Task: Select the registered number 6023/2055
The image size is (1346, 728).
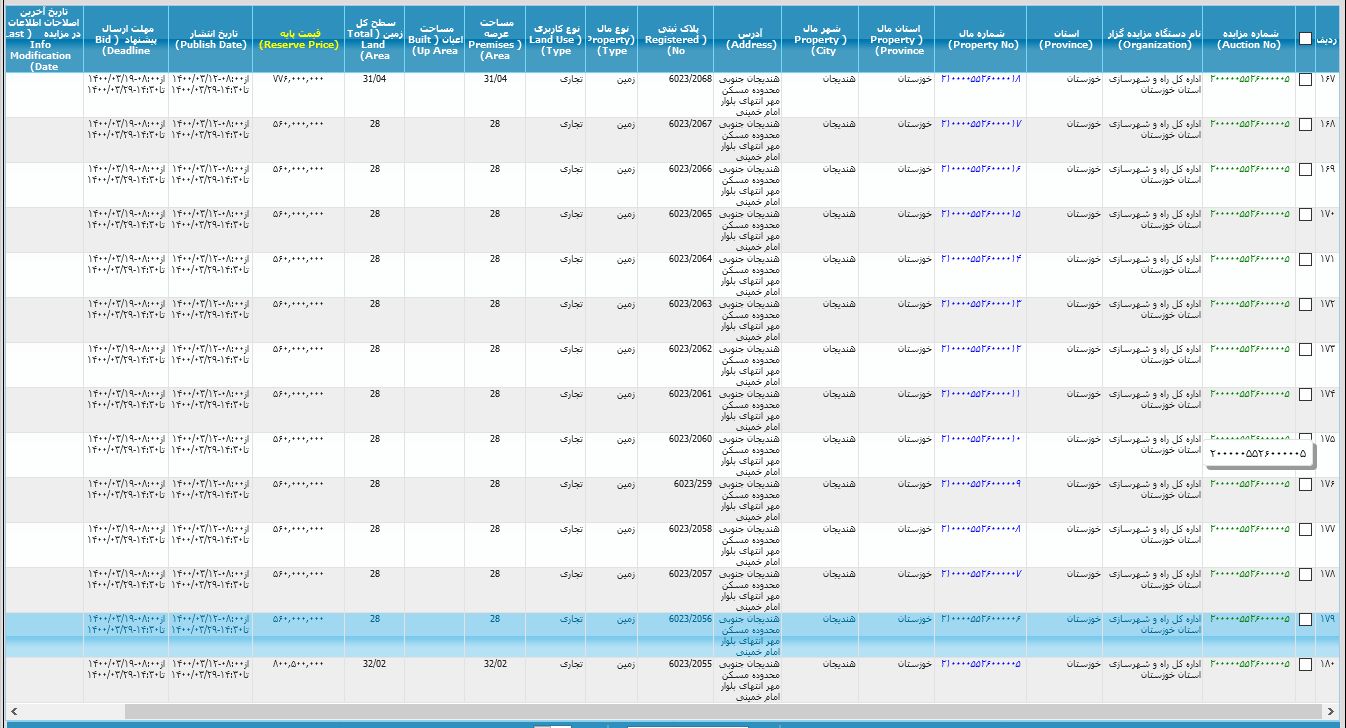Action: point(690,664)
